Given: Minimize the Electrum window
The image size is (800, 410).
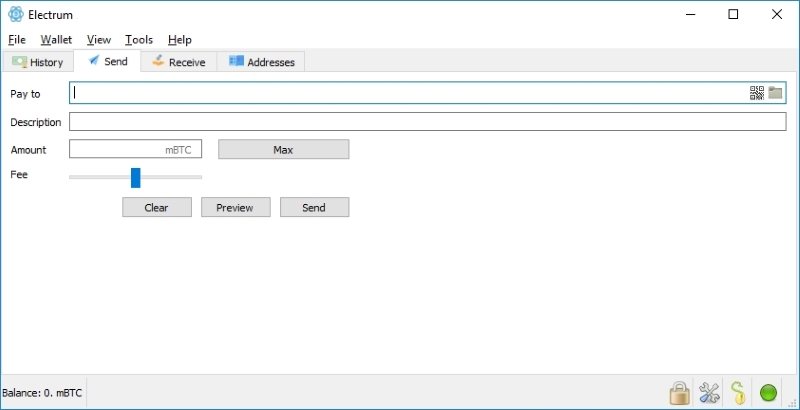Looking at the screenshot, I should click(690, 14).
